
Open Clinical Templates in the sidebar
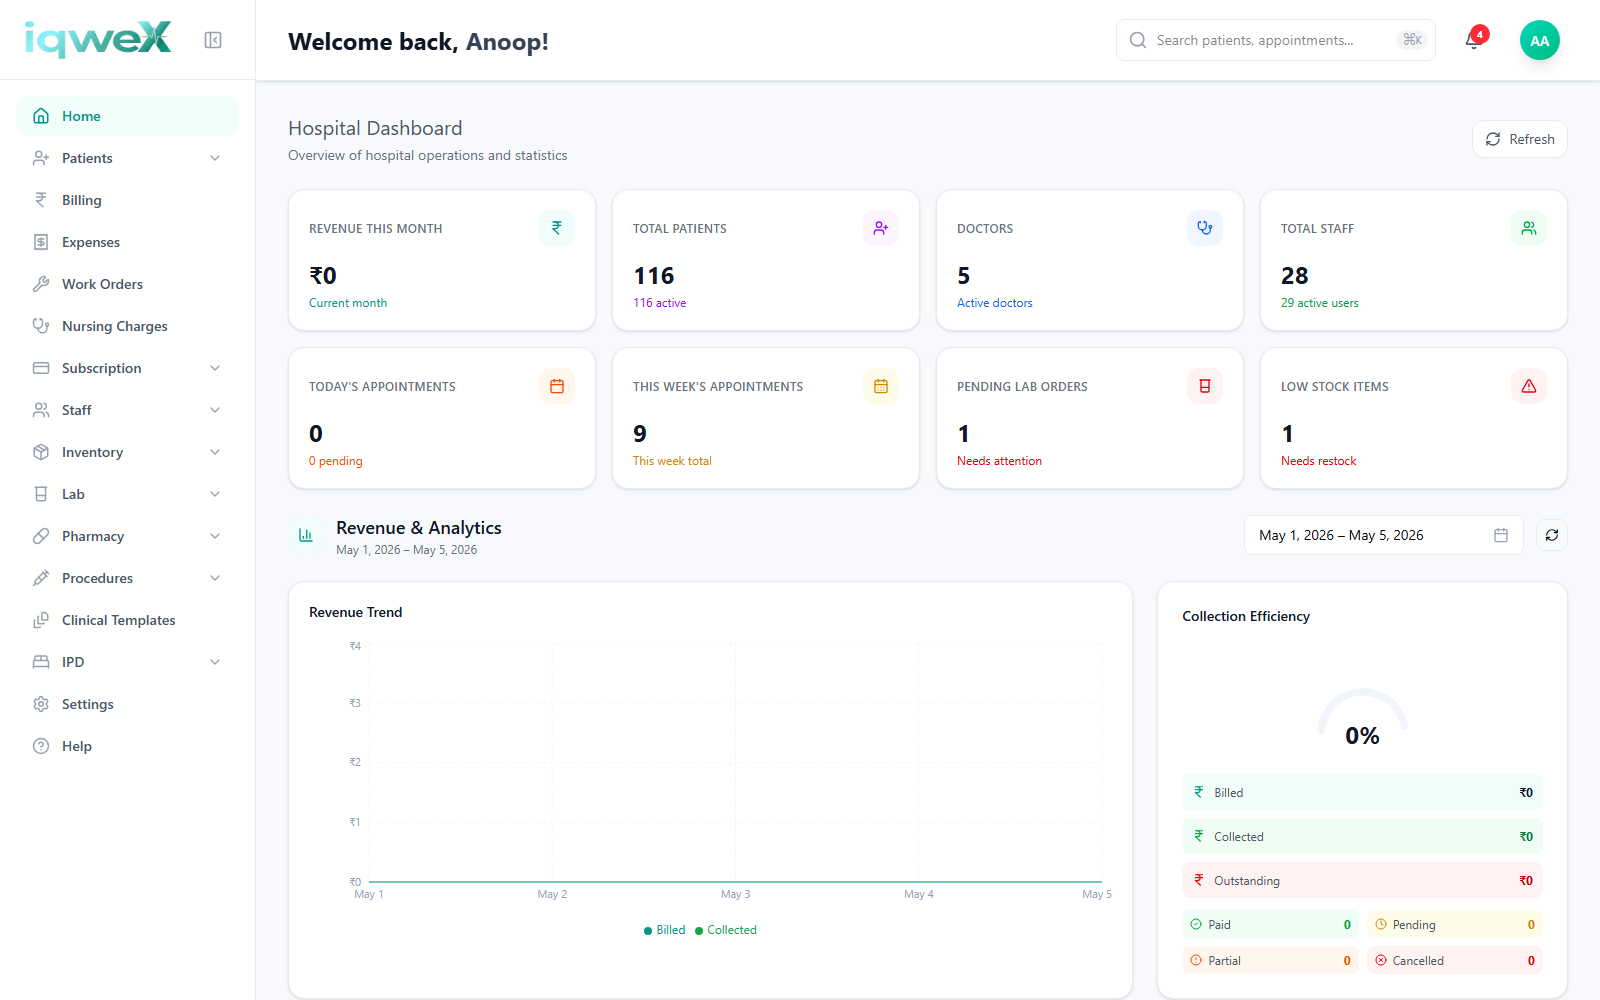pos(127,620)
